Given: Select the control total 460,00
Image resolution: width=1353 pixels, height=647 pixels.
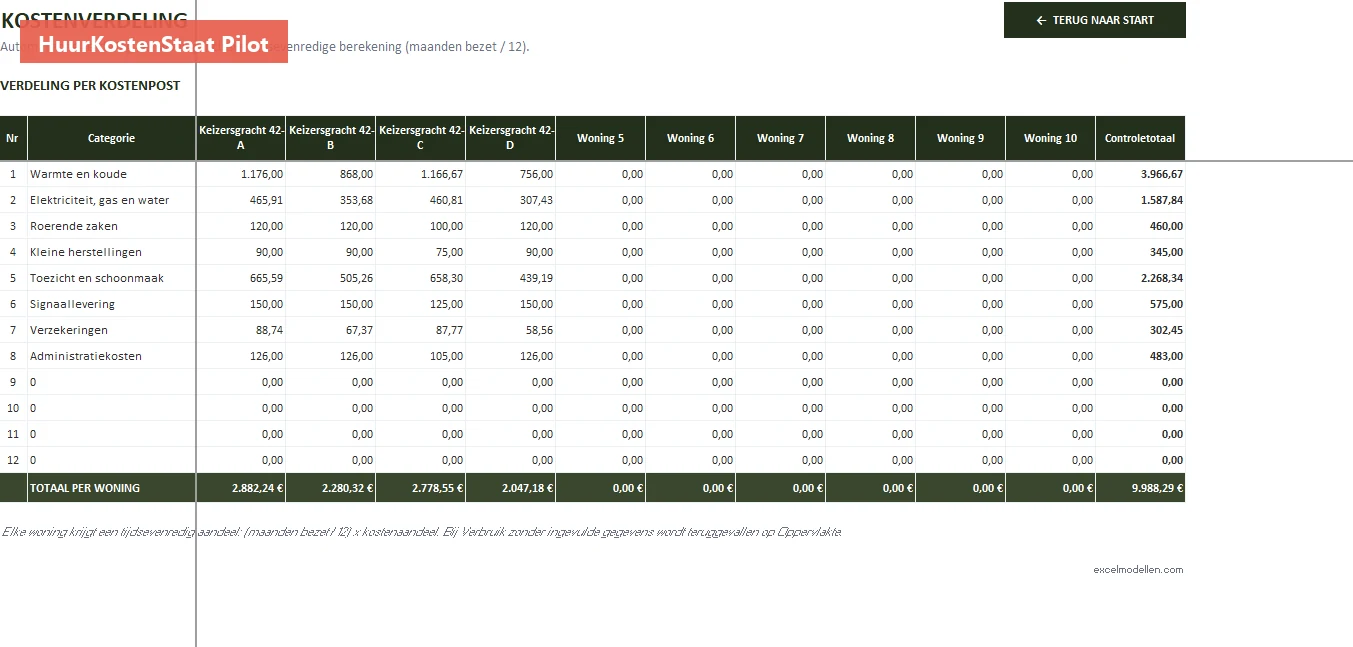Looking at the screenshot, I should coord(1141,226).
